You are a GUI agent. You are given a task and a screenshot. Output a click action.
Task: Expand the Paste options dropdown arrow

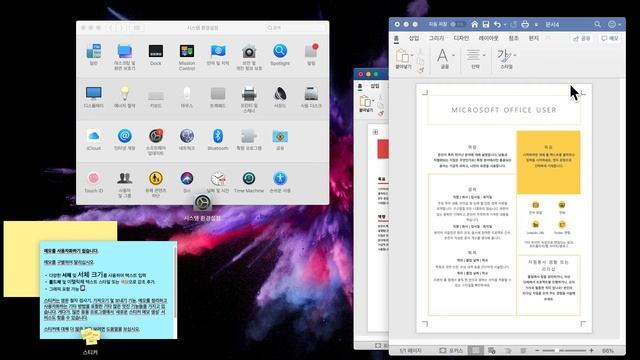pyautogui.click(x=413, y=55)
